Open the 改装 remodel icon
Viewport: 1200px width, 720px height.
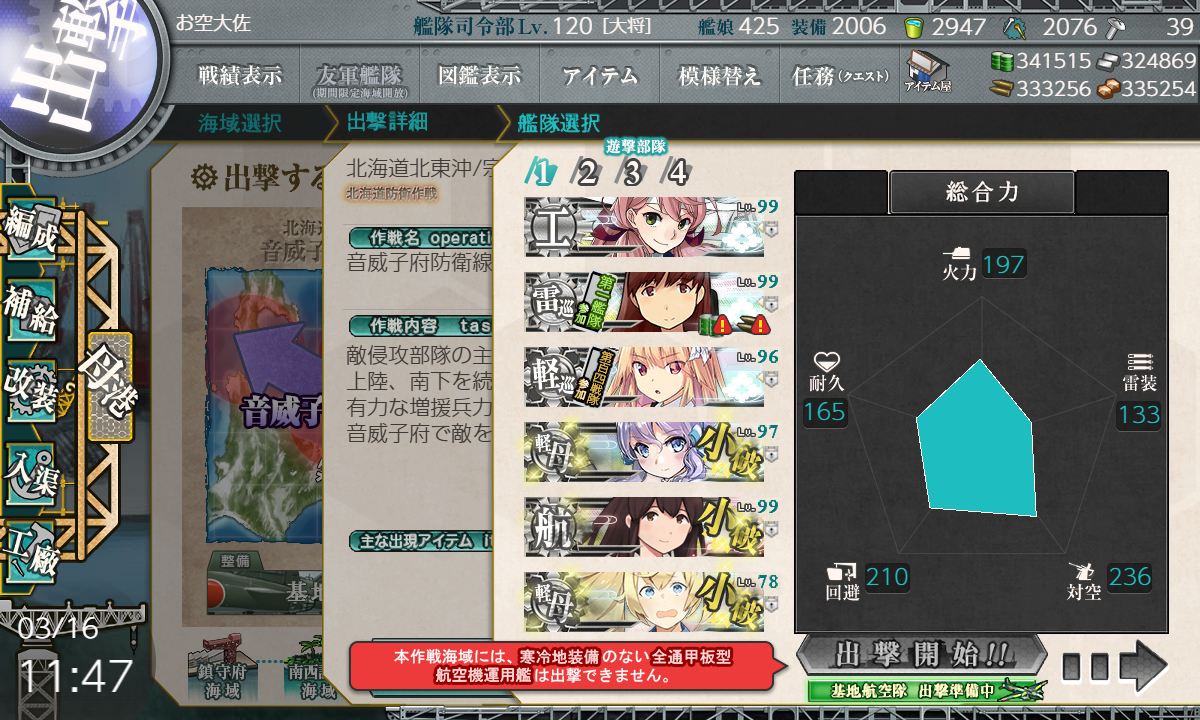32,390
